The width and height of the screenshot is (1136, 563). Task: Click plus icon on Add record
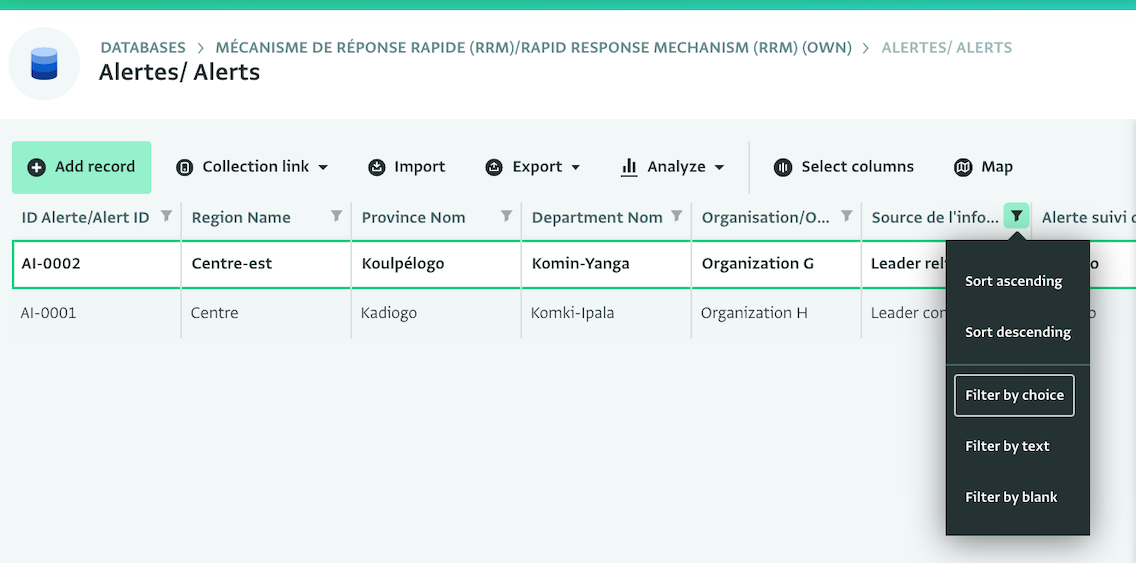36,167
